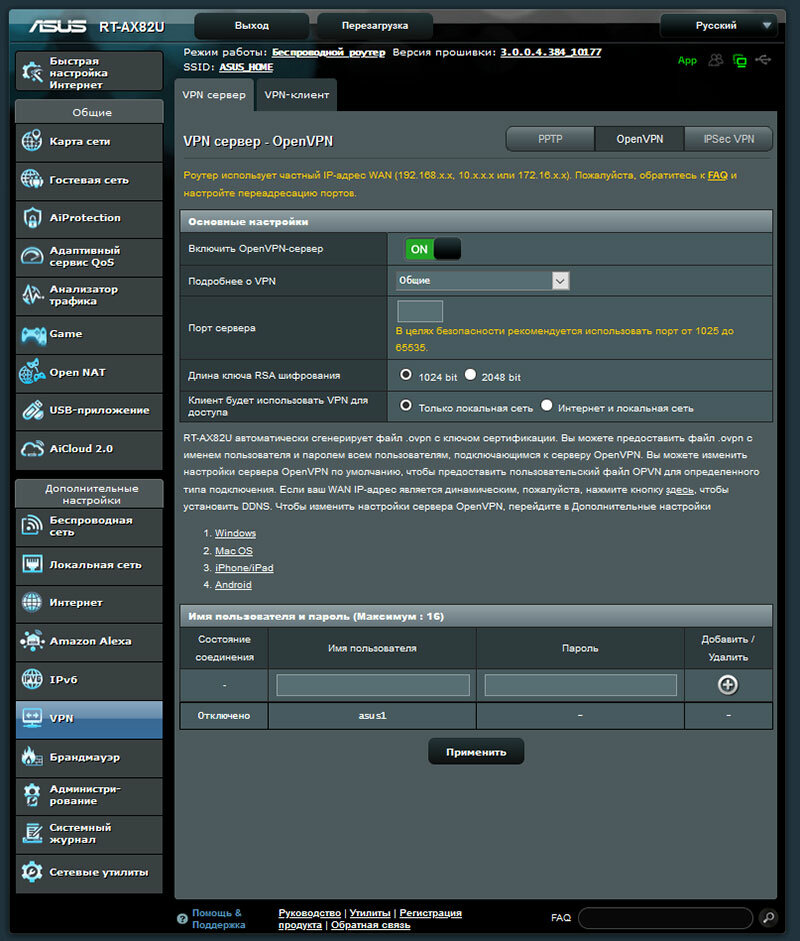
Task: Open the Mac OS setup instructions link
Action: click(x=233, y=550)
